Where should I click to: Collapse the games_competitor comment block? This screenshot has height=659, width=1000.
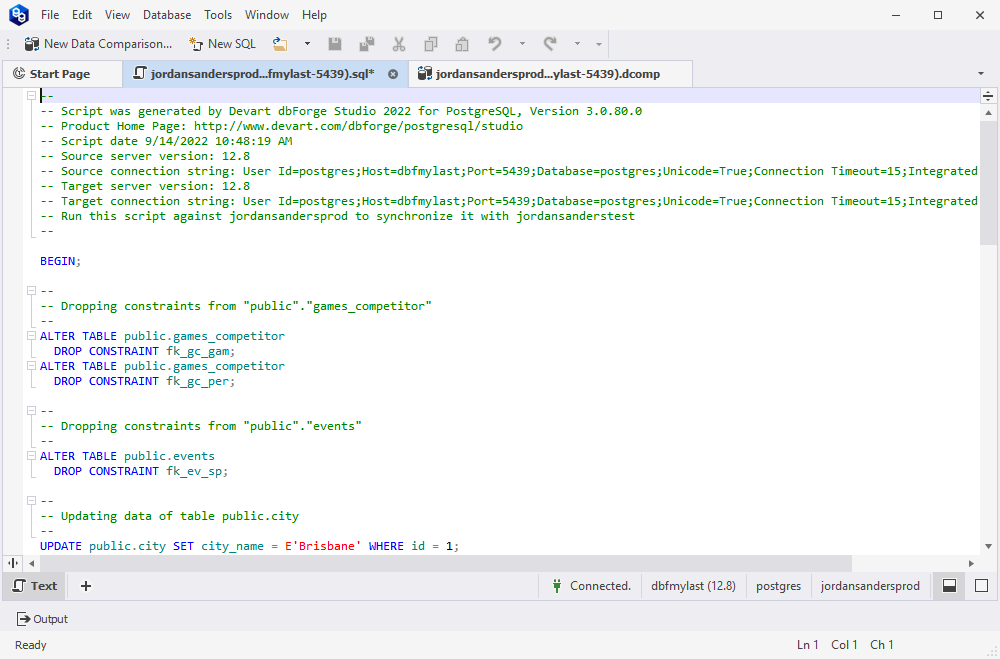point(31,291)
